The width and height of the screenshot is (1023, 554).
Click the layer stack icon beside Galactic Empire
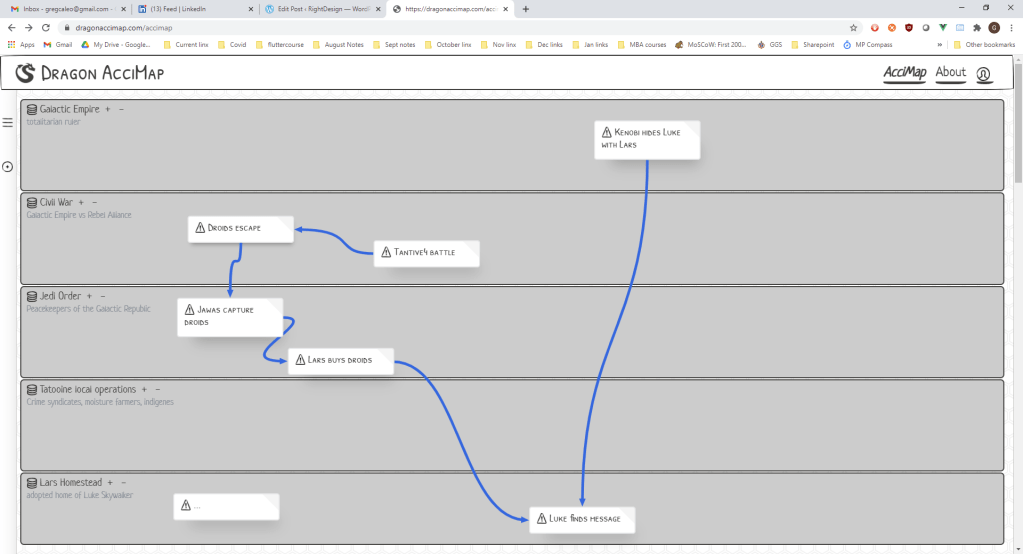(x=32, y=109)
